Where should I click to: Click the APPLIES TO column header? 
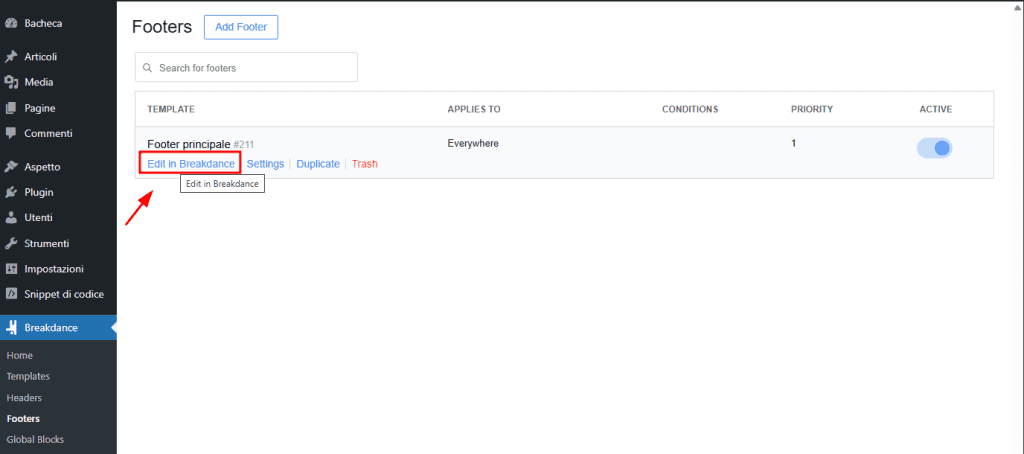(474, 109)
